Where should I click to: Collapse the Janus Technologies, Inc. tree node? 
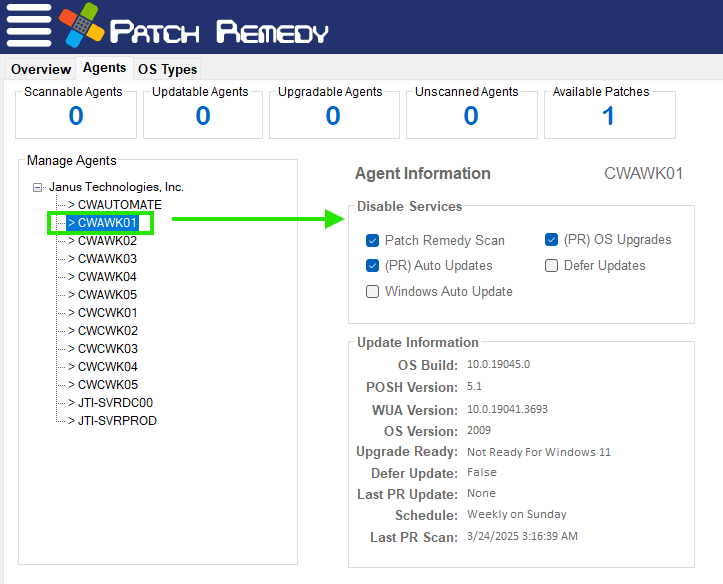[x=37, y=187]
